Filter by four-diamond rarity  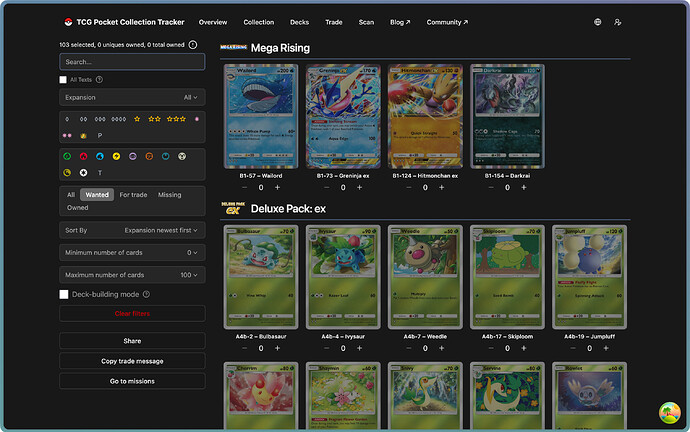coord(119,119)
